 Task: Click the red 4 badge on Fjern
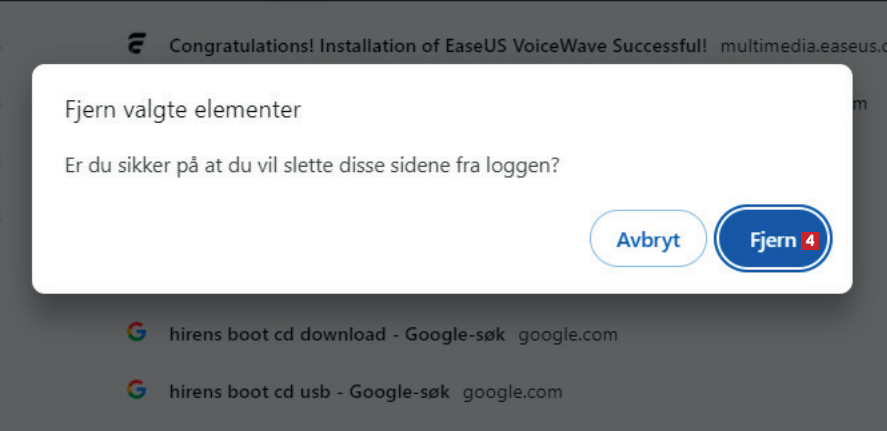tap(810, 240)
